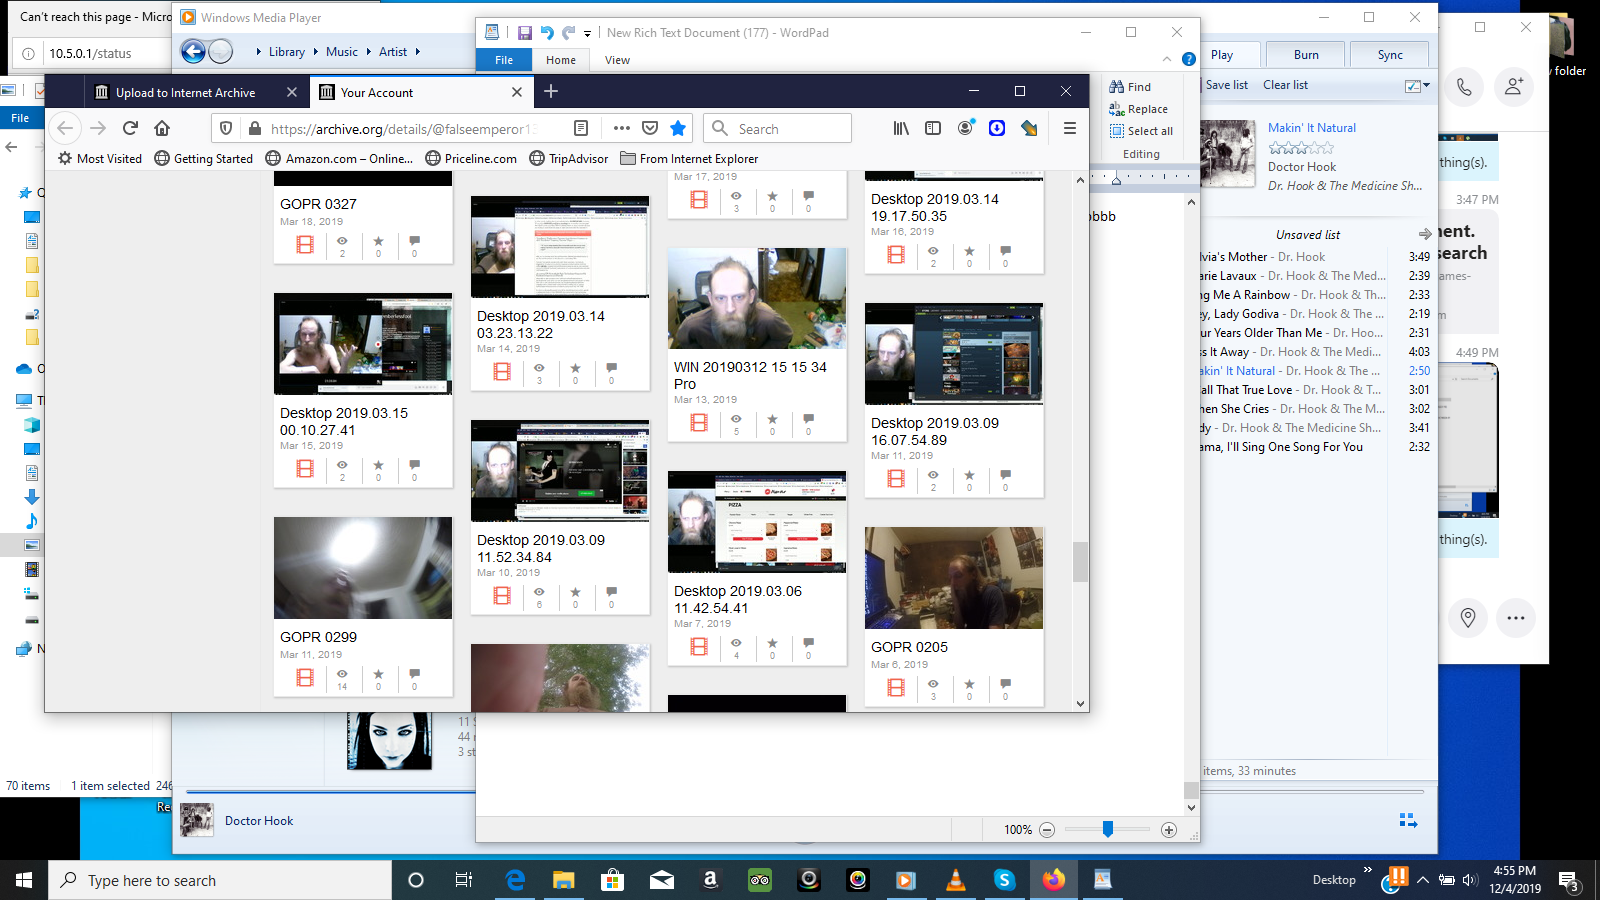Expand Music breadcrumb in Media Player
The width and height of the screenshot is (1600, 900).
point(342,52)
